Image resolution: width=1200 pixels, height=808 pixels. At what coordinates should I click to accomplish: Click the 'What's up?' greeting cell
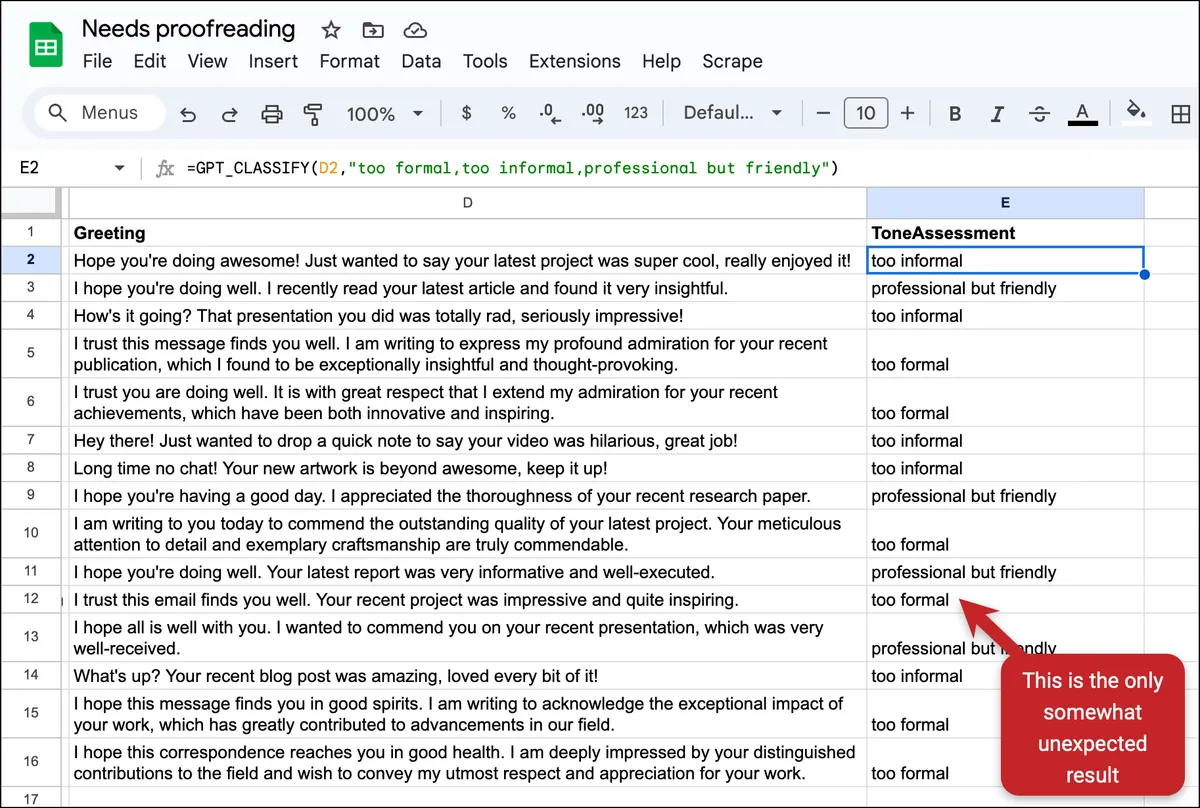click(x=467, y=676)
